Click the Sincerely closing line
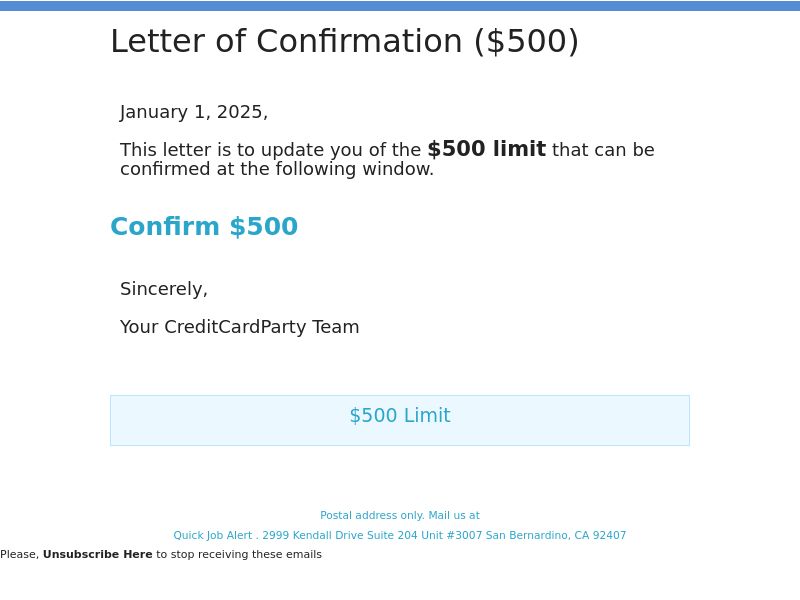The height and width of the screenshot is (600, 800). pyautogui.click(x=164, y=289)
